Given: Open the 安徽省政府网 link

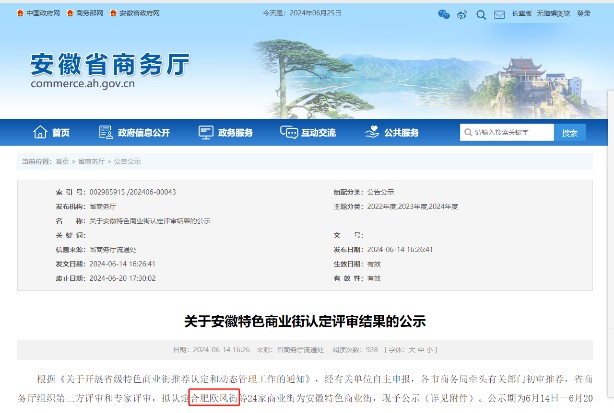Looking at the screenshot, I should 136,14.
